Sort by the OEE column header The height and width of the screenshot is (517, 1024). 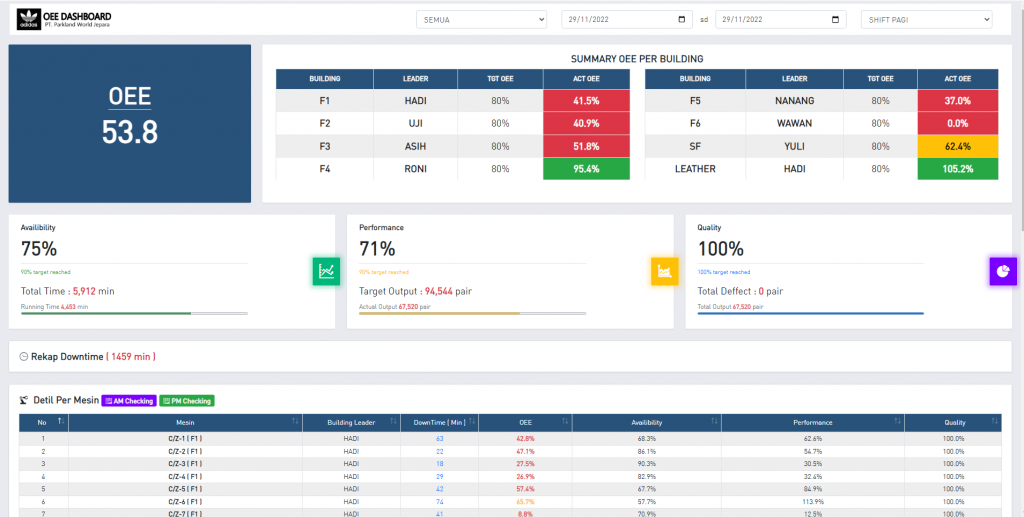coord(525,422)
